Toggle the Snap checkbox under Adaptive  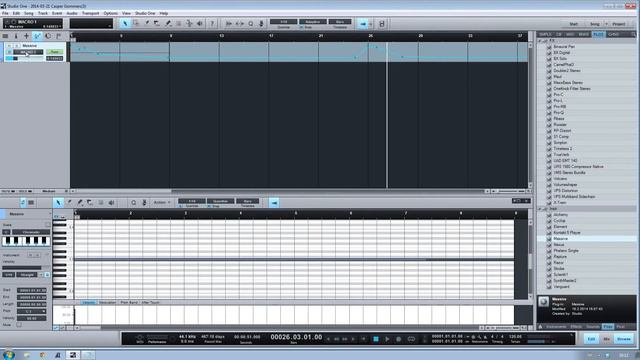(302, 27)
